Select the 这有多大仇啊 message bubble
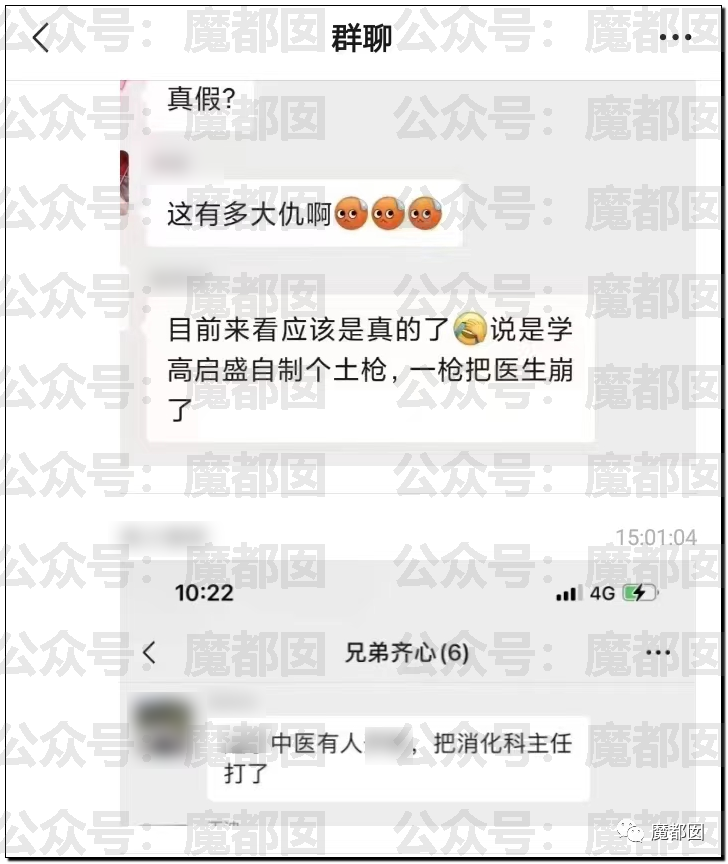 pos(304,213)
